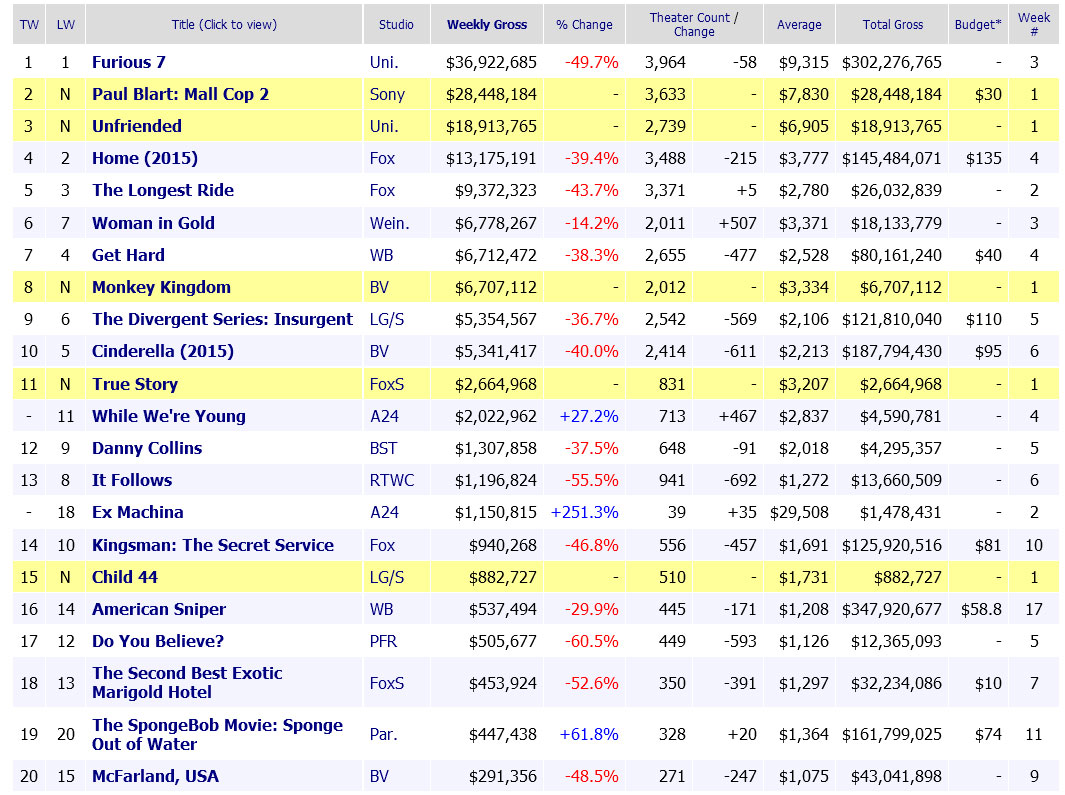The width and height of the screenshot is (1065, 795).
Task: Sort by the Budget* column header
Action: click(x=977, y=24)
